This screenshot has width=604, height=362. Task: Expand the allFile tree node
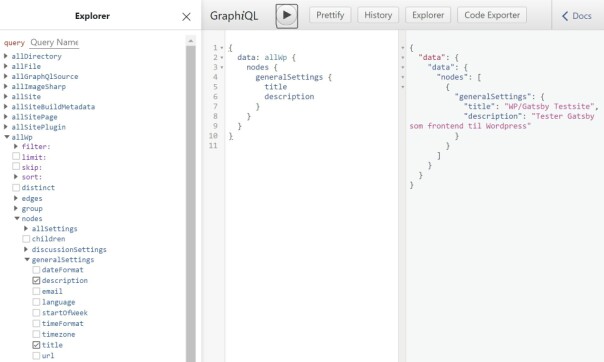[6, 66]
